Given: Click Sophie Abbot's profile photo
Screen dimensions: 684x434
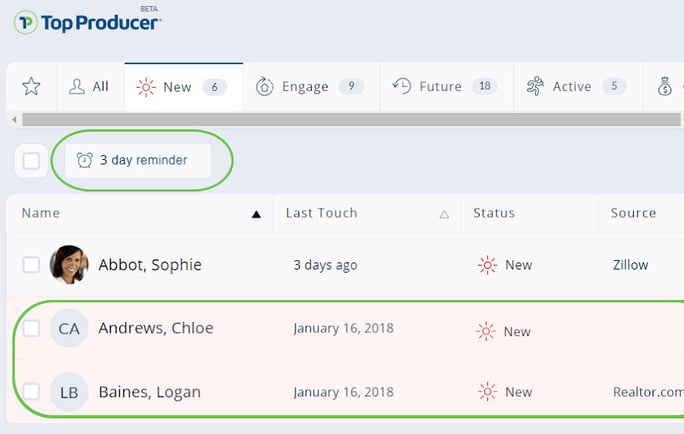Looking at the screenshot, I should click(x=69, y=264).
